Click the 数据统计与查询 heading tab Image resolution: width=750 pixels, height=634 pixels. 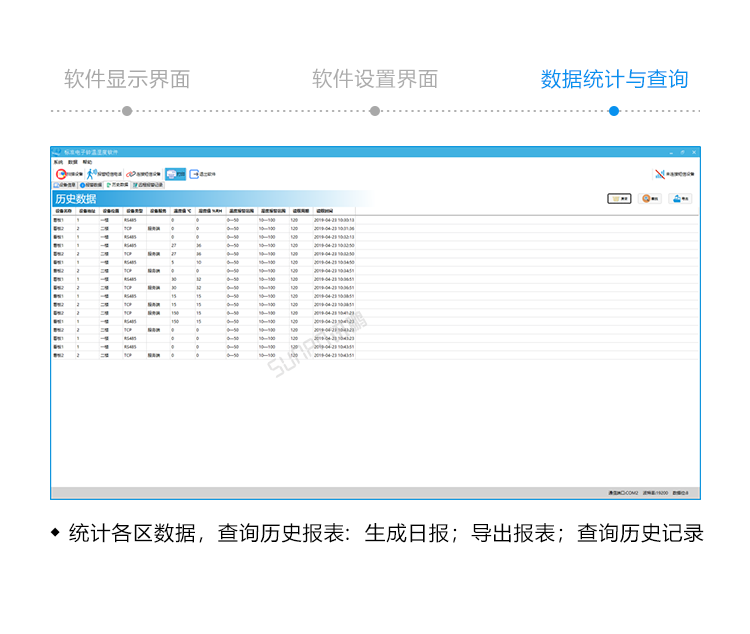(x=614, y=79)
